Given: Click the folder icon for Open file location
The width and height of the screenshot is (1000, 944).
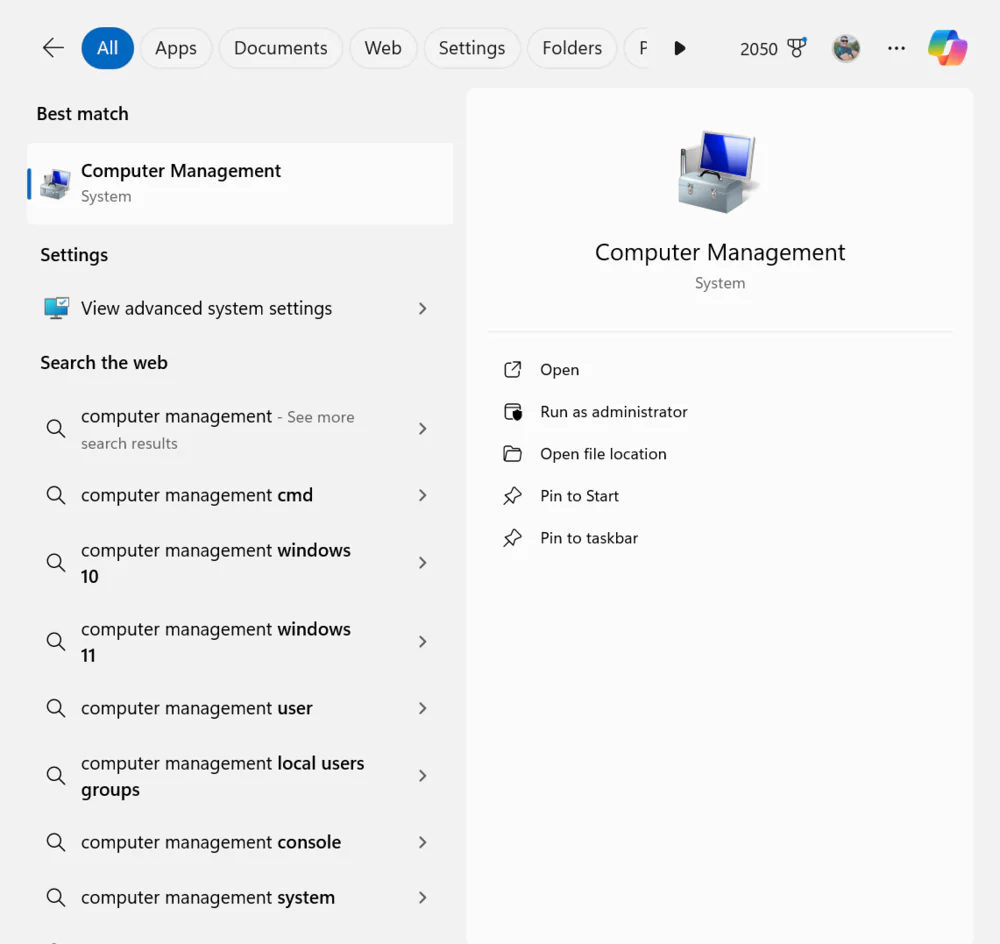Looking at the screenshot, I should tap(512, 454).
